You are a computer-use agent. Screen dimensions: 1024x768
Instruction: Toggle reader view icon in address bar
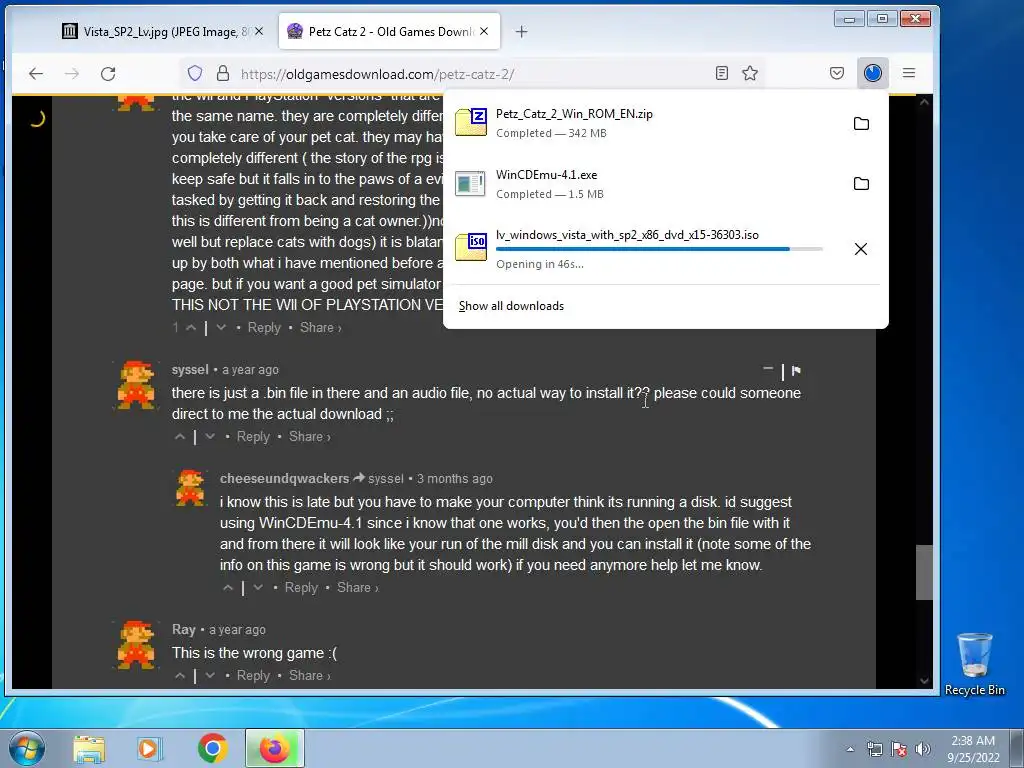[722, 73]
